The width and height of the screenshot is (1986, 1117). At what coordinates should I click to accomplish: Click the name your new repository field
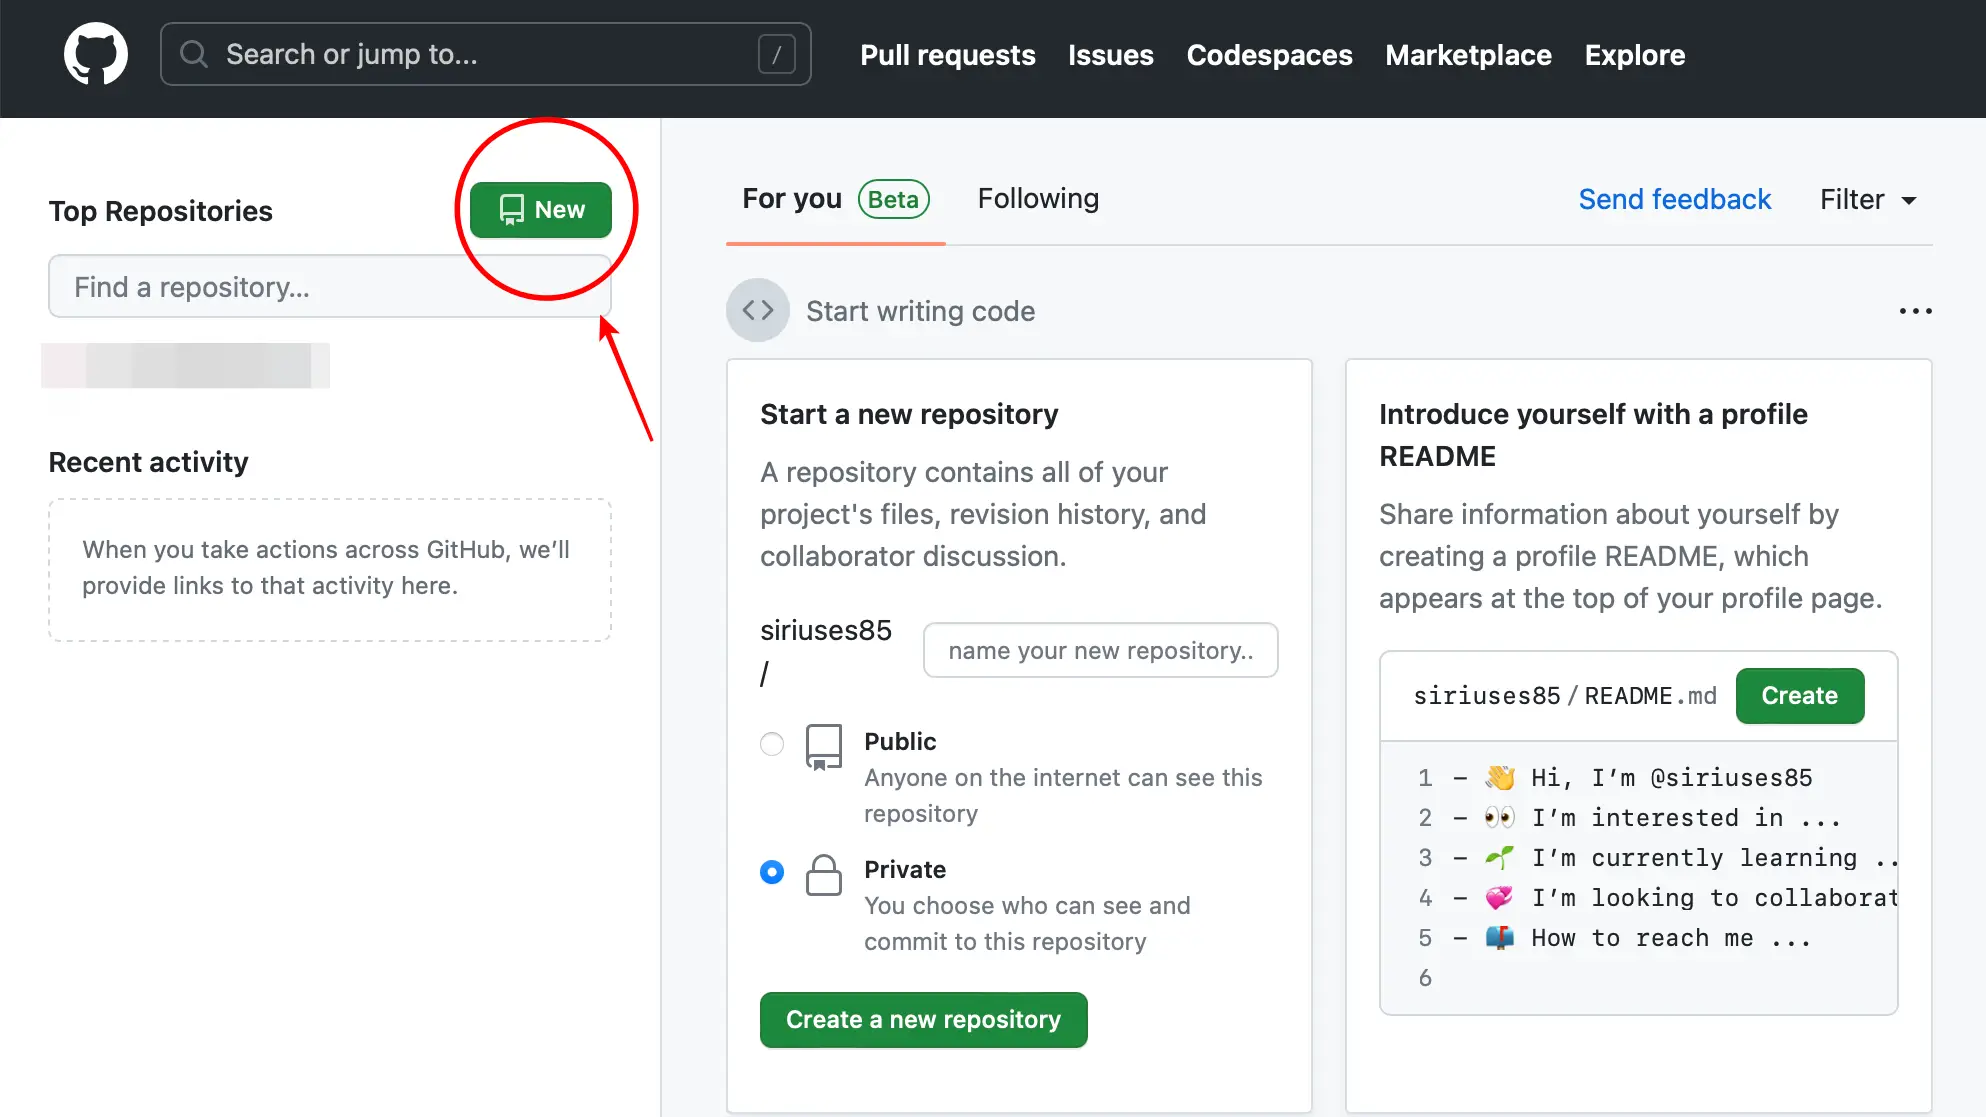pyautogui.click(x=1100, y=650)
